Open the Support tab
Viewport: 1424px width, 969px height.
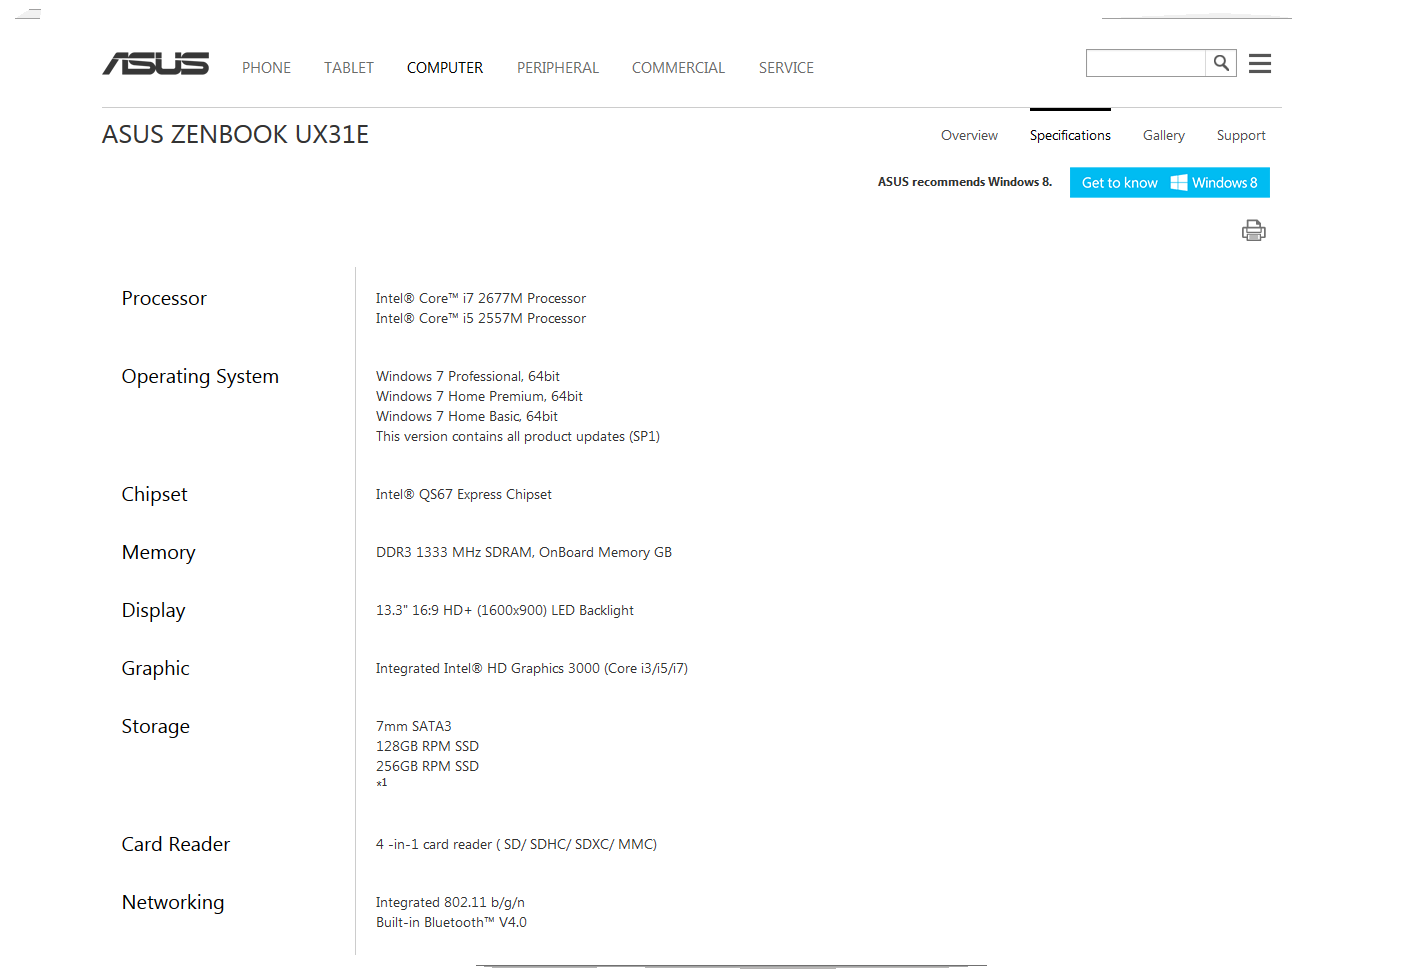[x=1241, y=135]
